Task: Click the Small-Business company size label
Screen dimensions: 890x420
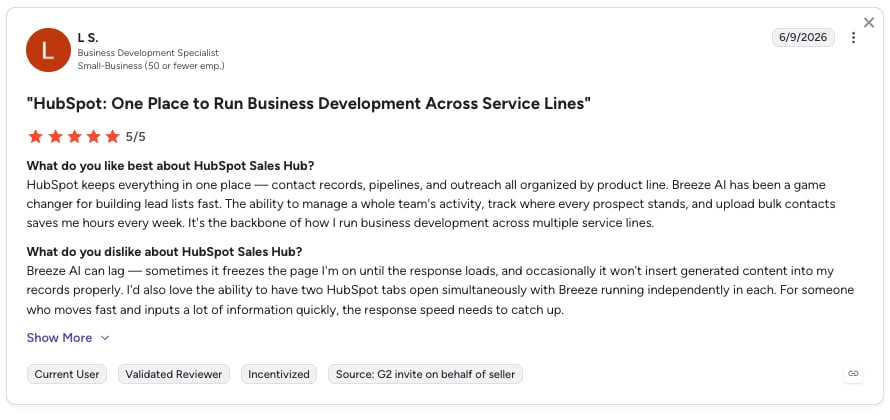Action: [x=151, y=66]
